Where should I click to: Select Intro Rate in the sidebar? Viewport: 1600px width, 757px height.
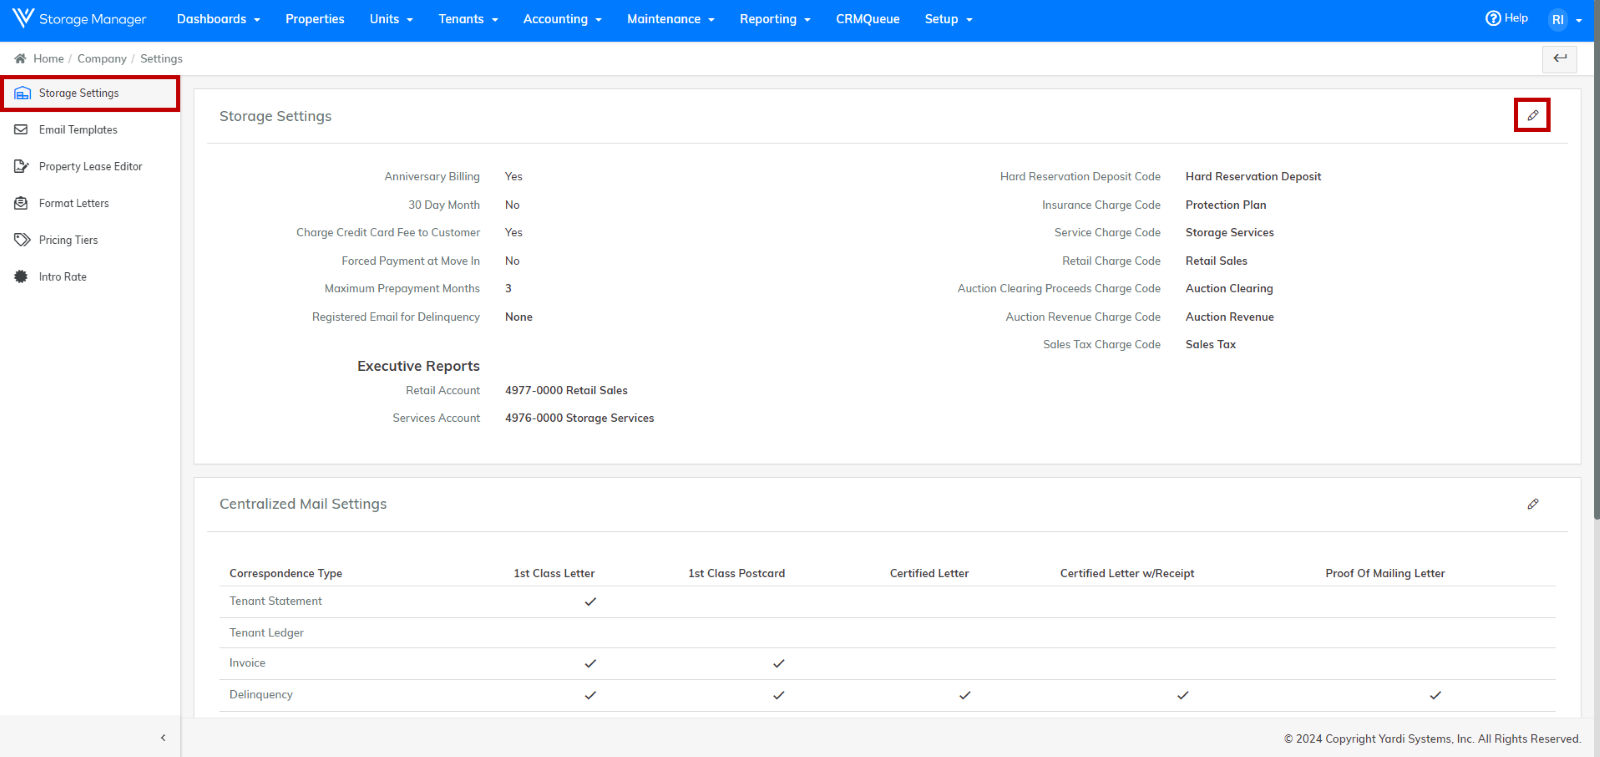63,277
